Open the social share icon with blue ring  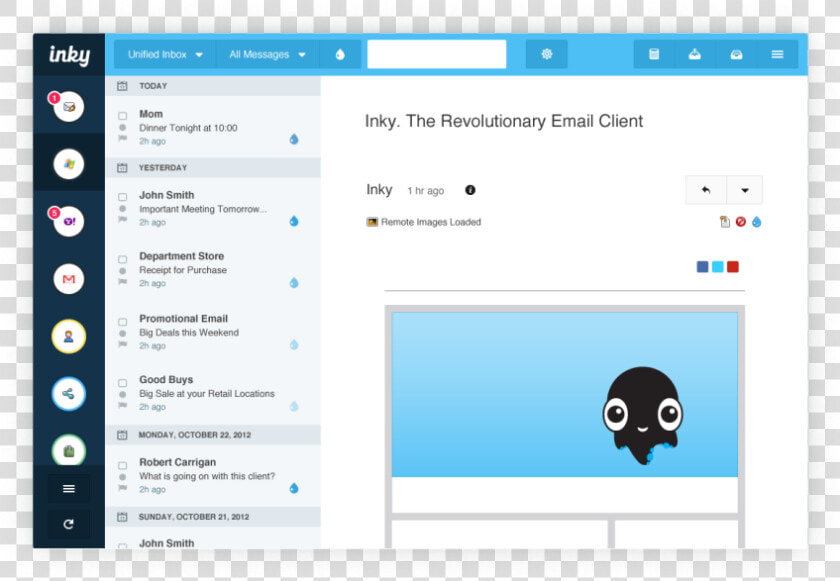[x=69, y=394]
